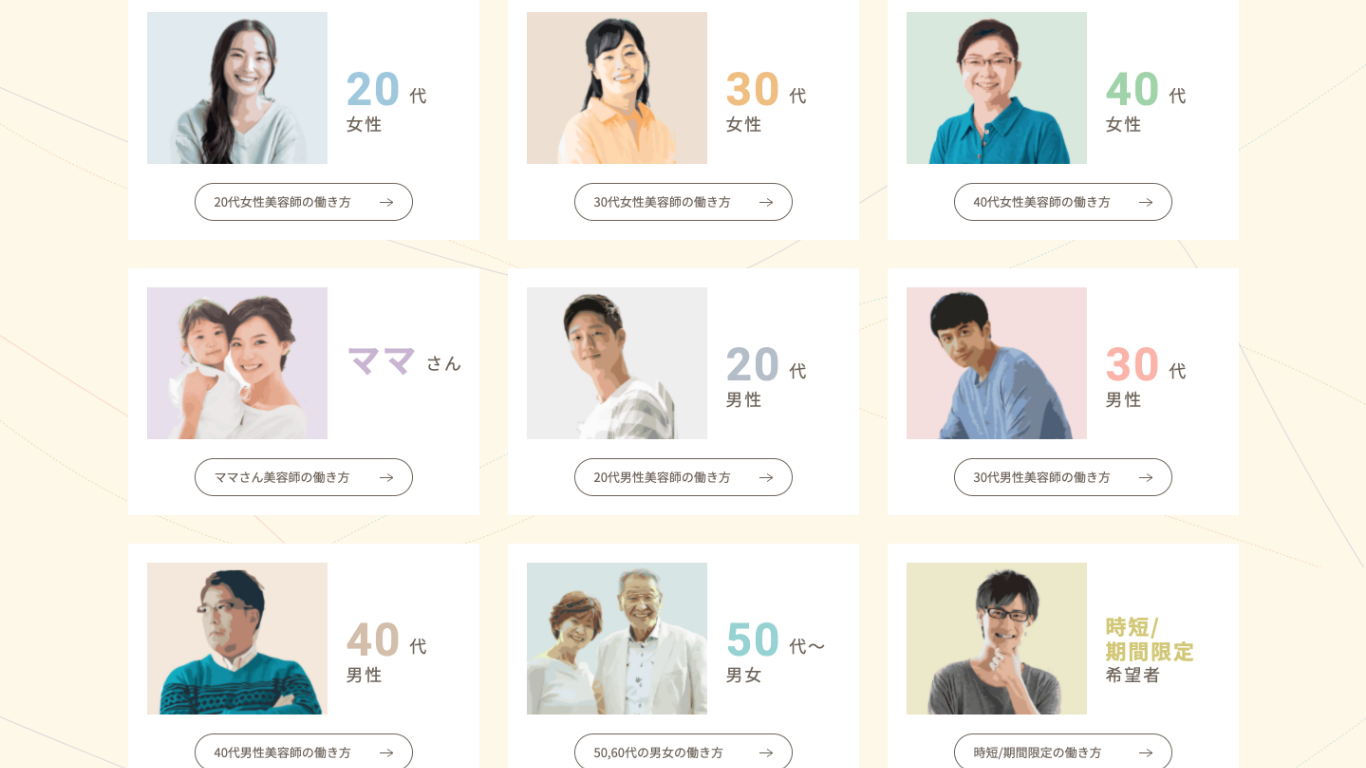Click arrow icon on 50,60代の男女の働き方 button
Image resolution: width=1366 pixels, height=768 pixels.
[x=766, y=752]
